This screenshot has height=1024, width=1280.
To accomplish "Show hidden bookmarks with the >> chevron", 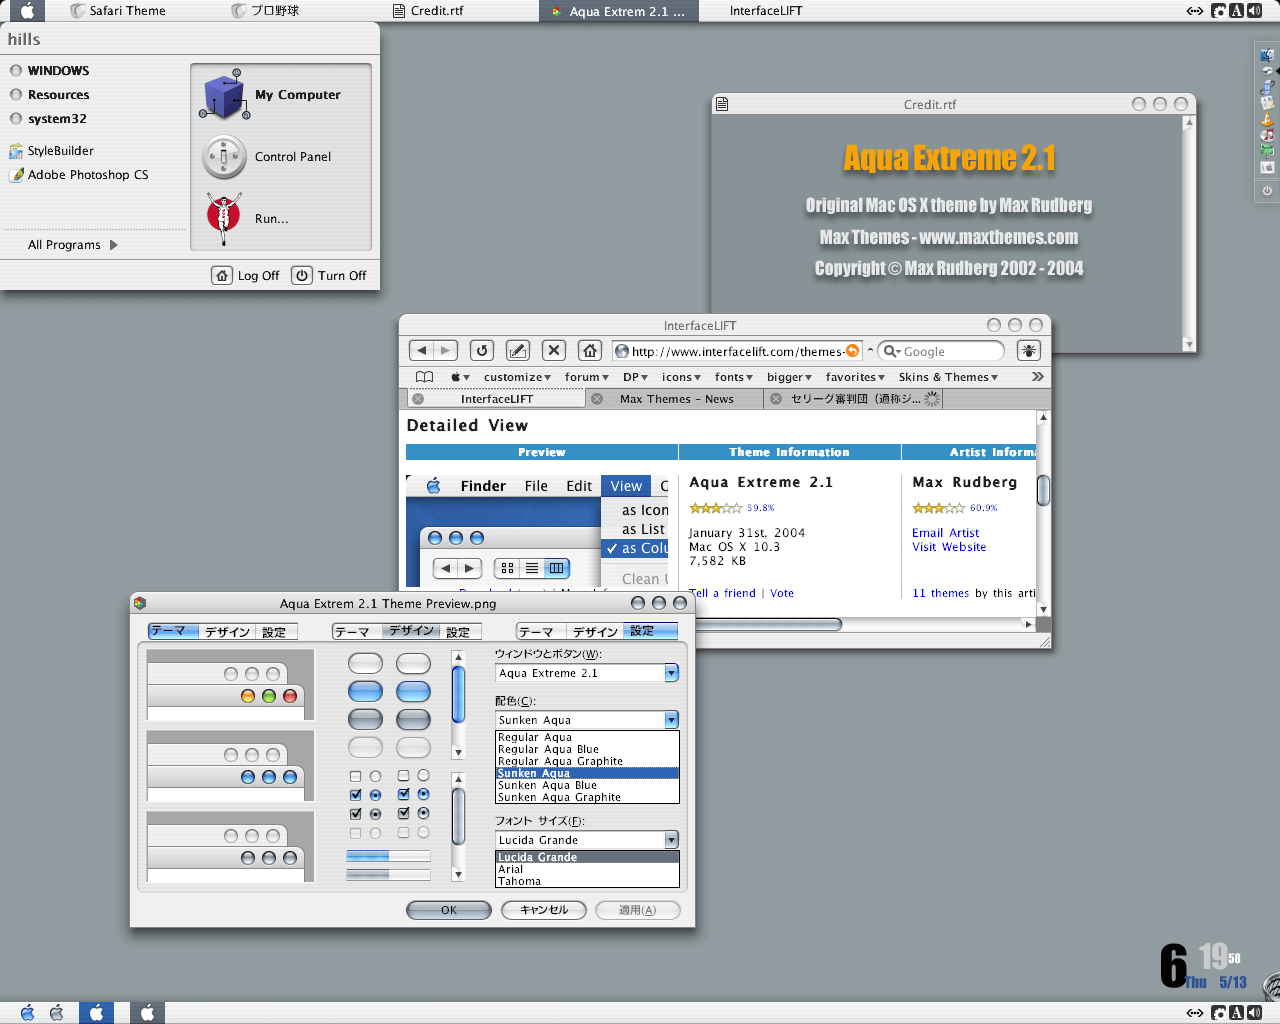I will click(1038, 377).
